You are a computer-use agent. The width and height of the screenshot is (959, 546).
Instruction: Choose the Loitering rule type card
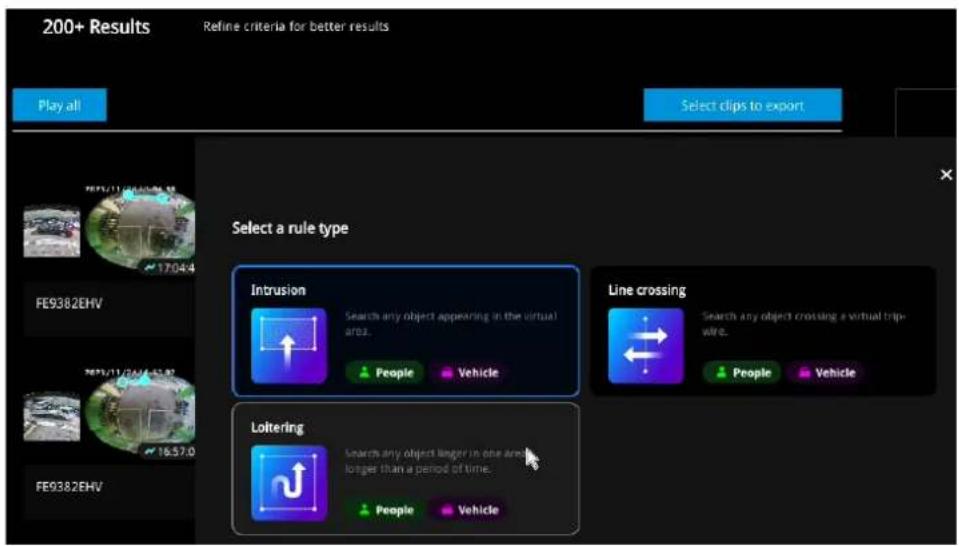pyautogui.click(x=405, y=468)
